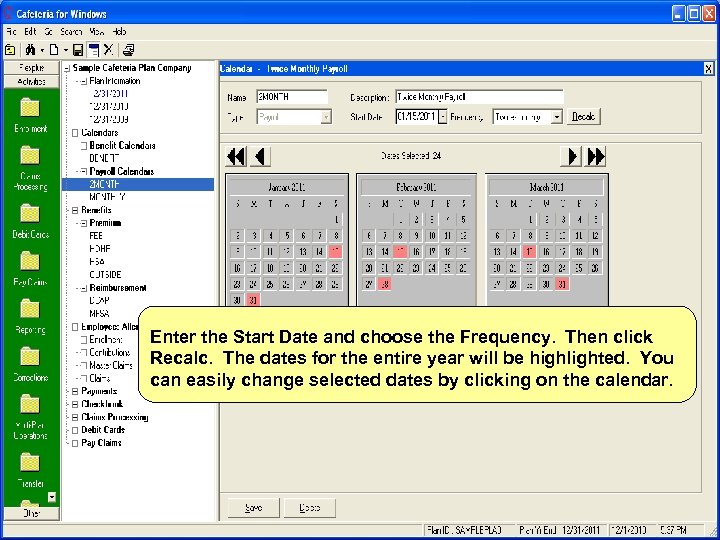Click the floppy disk save icon
The width and height of the screenshot is (720, 540).
pyautogui.click(x=79, y=50)
